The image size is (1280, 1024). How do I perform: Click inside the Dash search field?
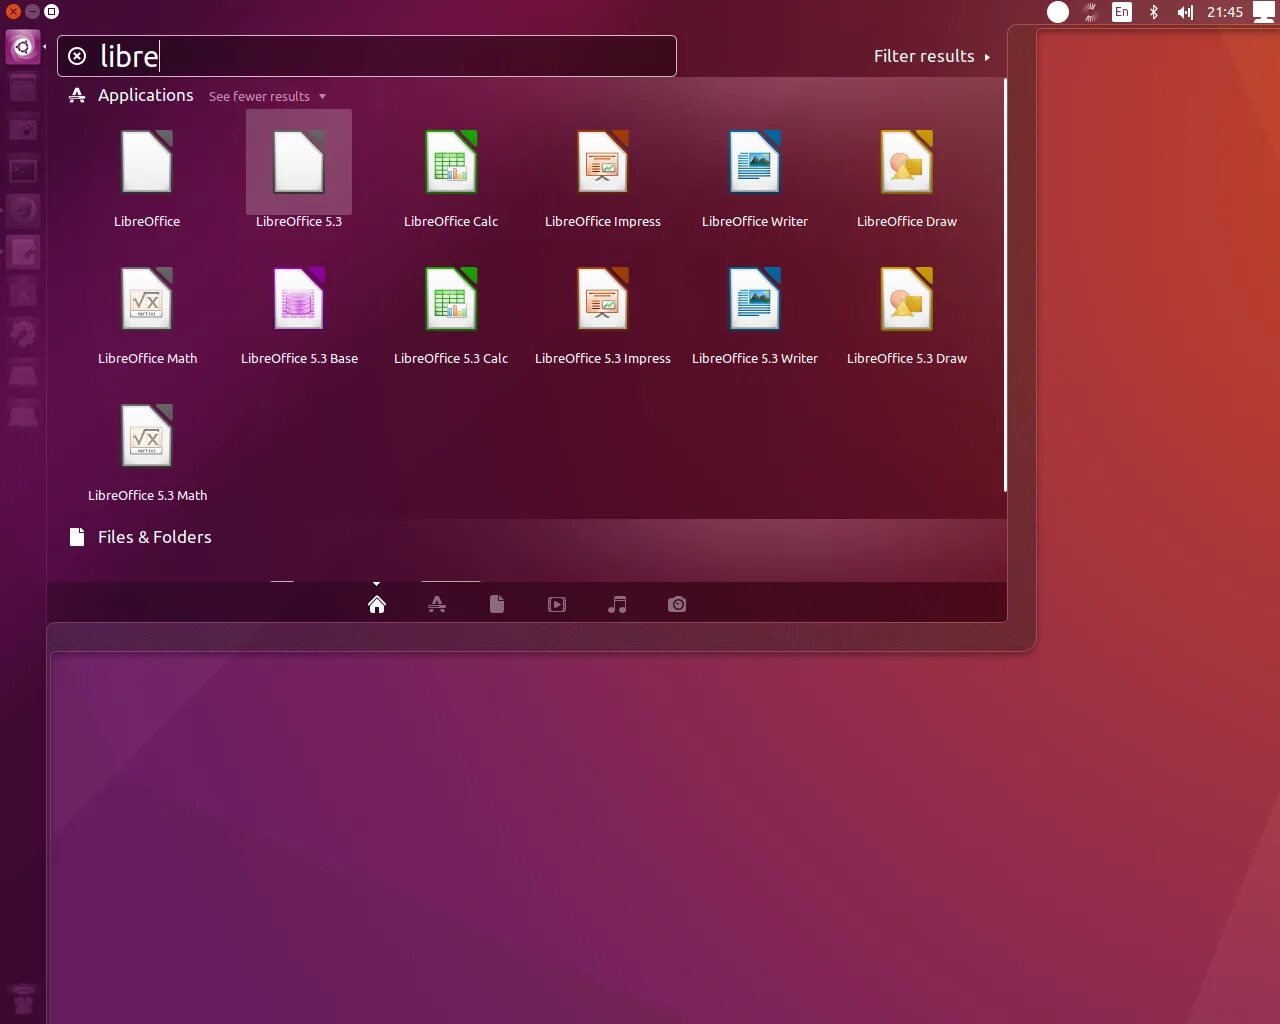[367, 56]
